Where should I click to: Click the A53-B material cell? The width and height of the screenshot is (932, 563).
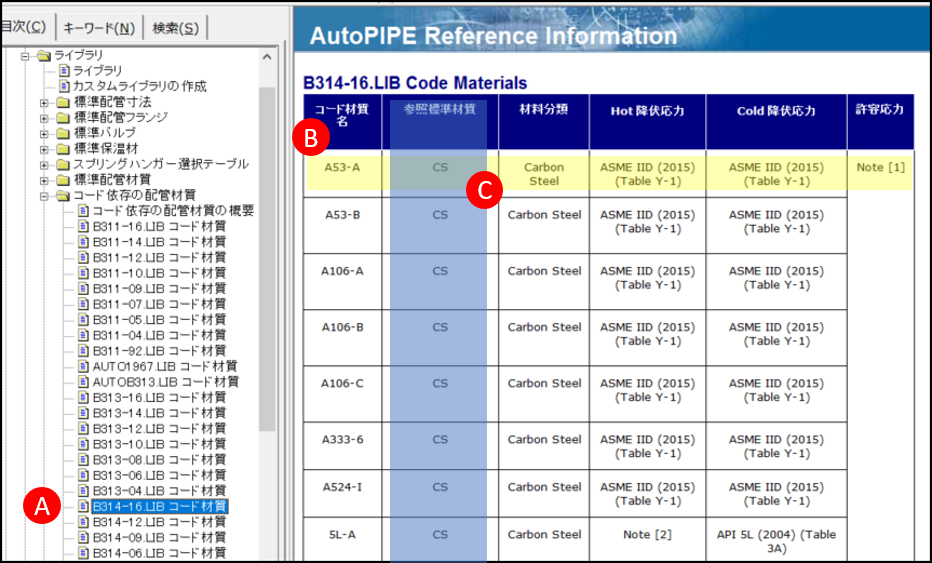pos(342,225)
